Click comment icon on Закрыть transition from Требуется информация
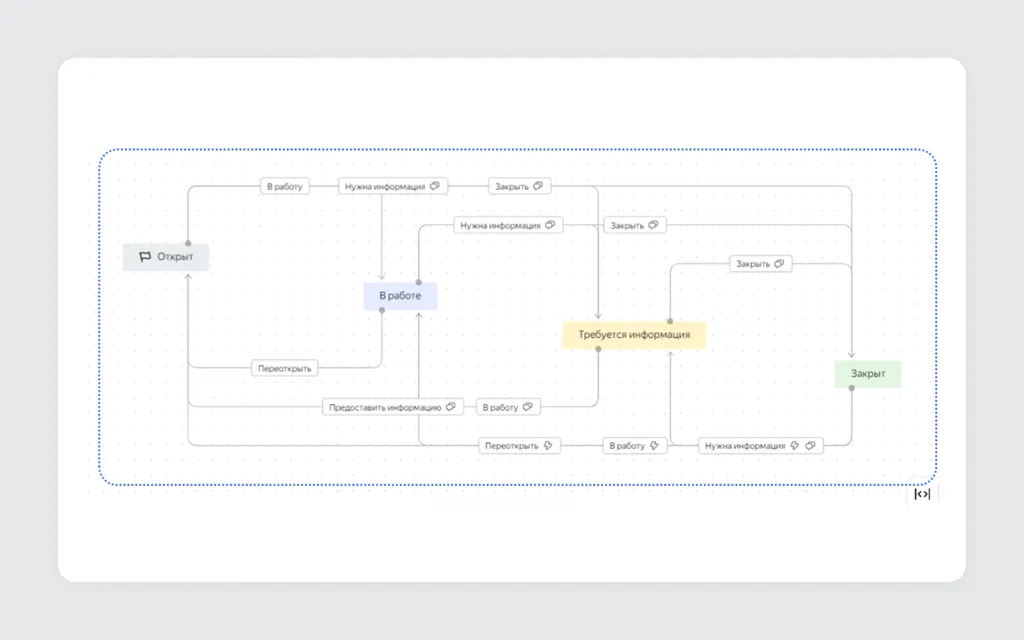 (x=779, y=264)
